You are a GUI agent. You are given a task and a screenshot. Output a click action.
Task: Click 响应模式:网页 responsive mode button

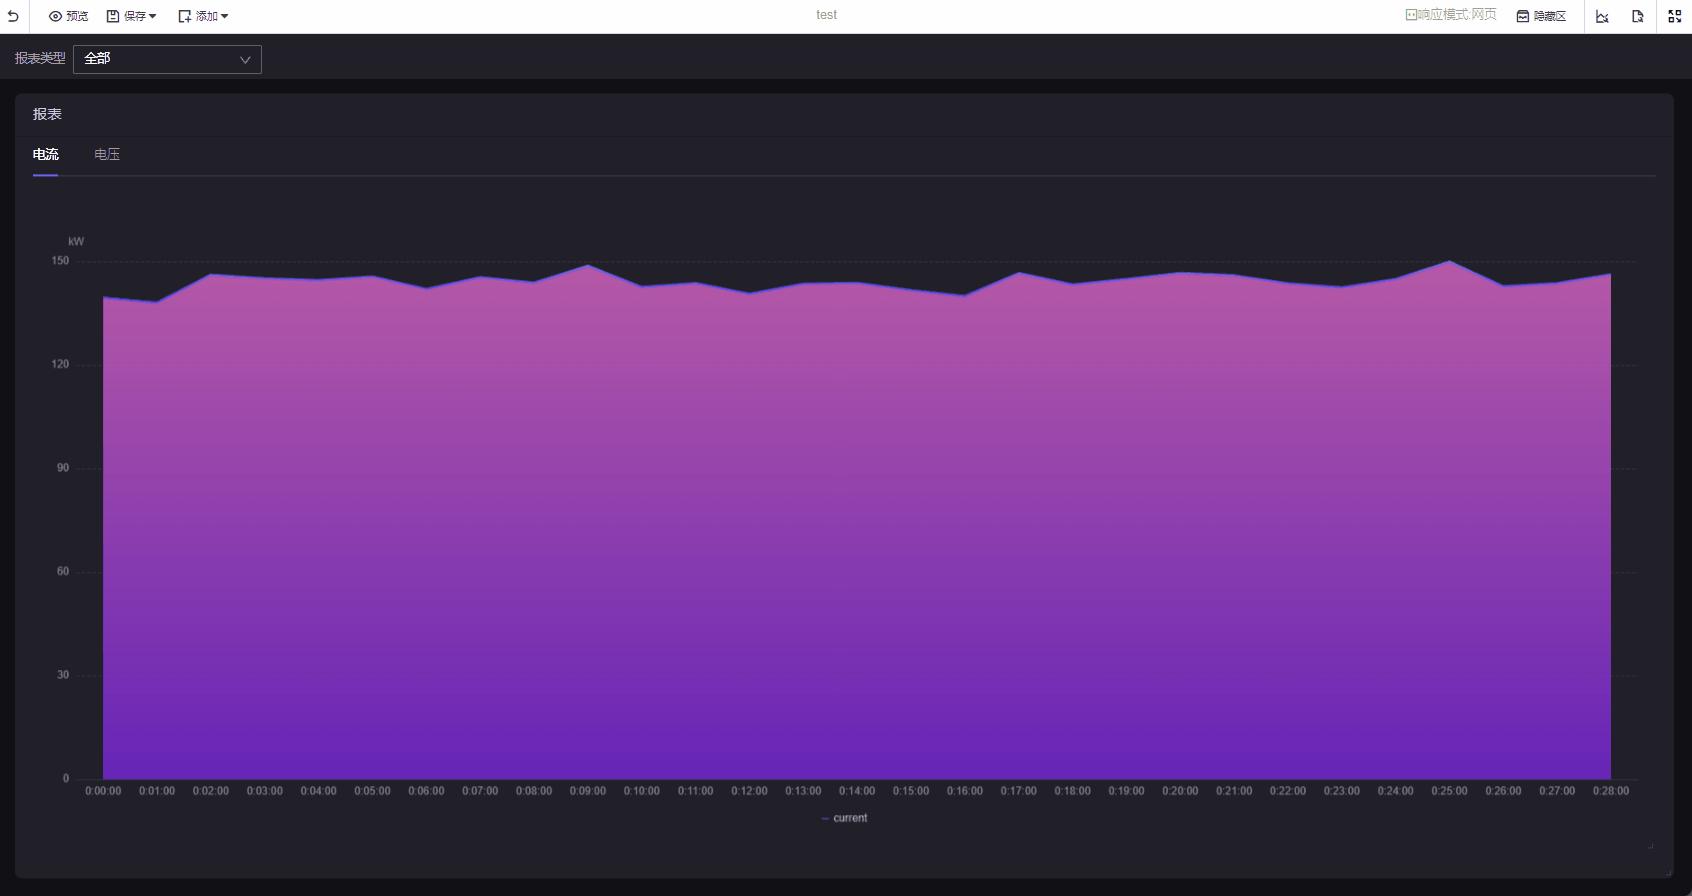coord(1451,15)
